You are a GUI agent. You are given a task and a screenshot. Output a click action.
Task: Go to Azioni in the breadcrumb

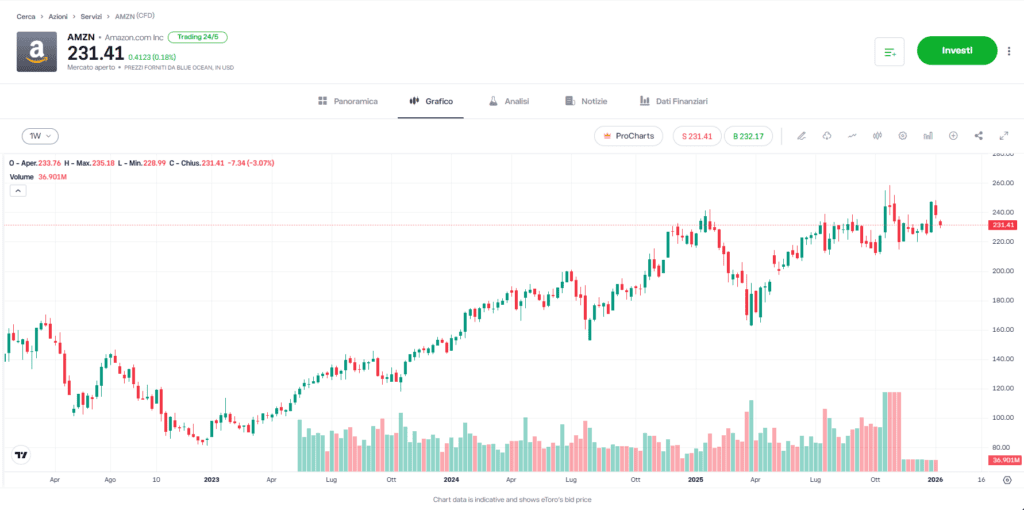[x=58, y=17]
